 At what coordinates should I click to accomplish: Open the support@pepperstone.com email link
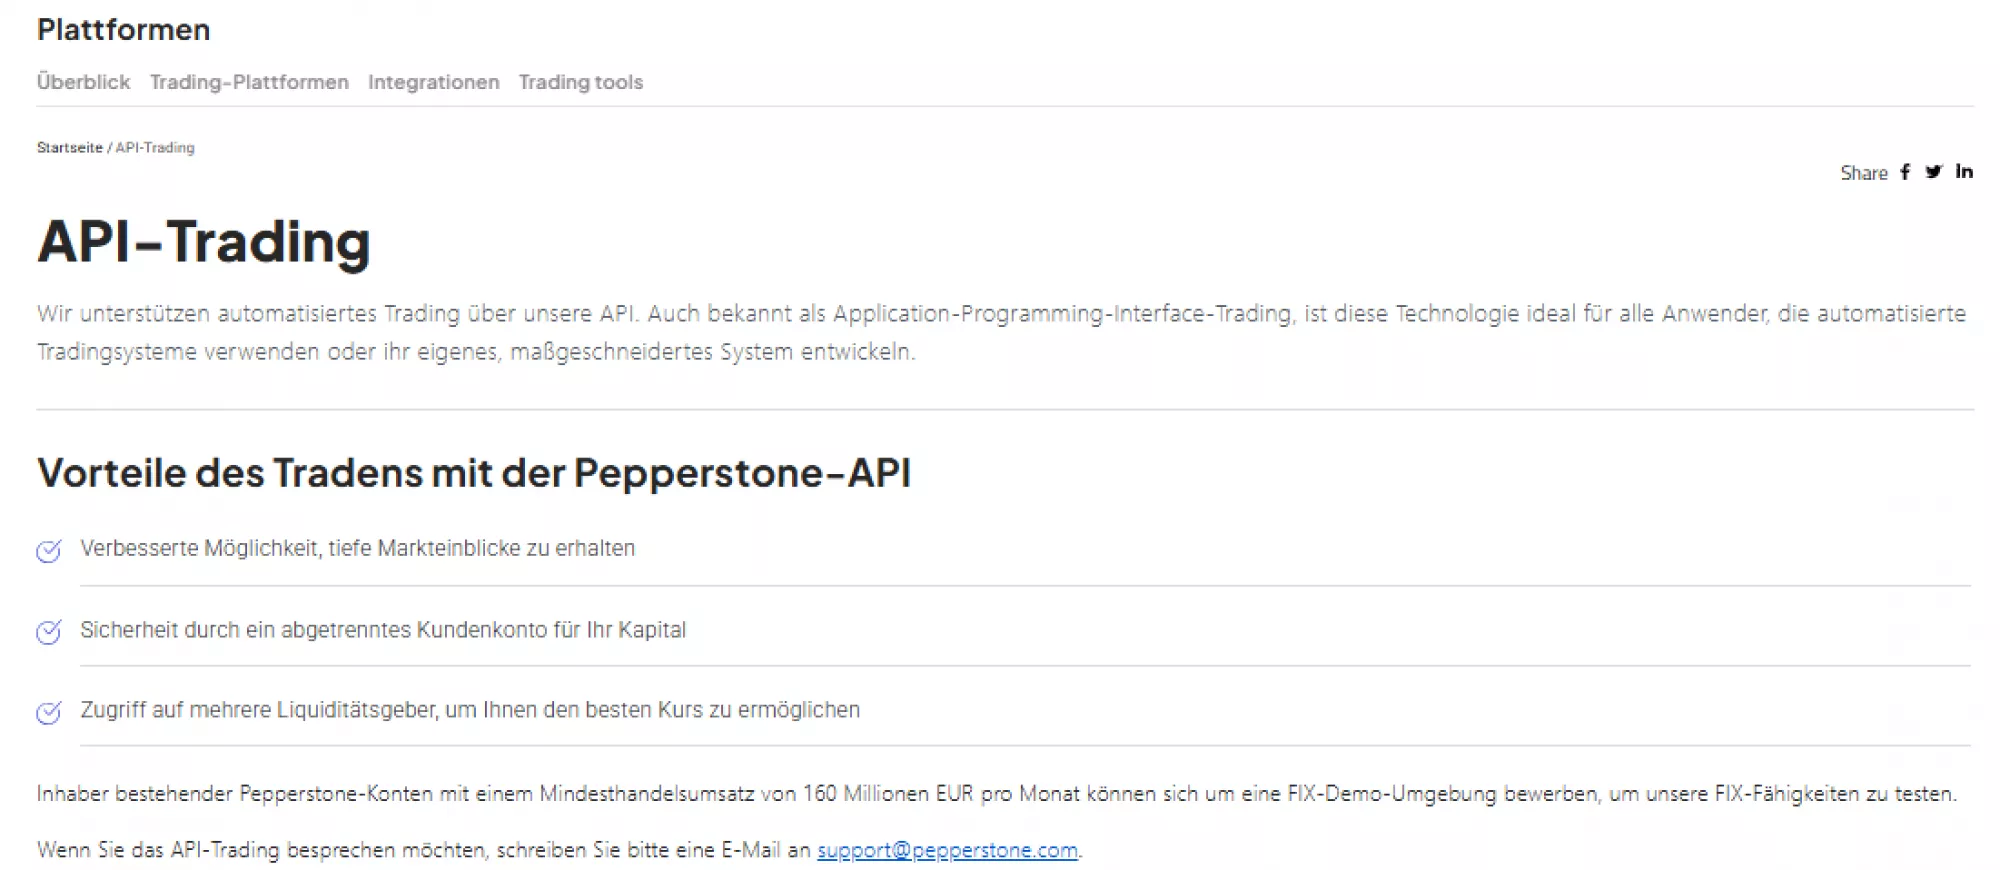tap(947, 850)
